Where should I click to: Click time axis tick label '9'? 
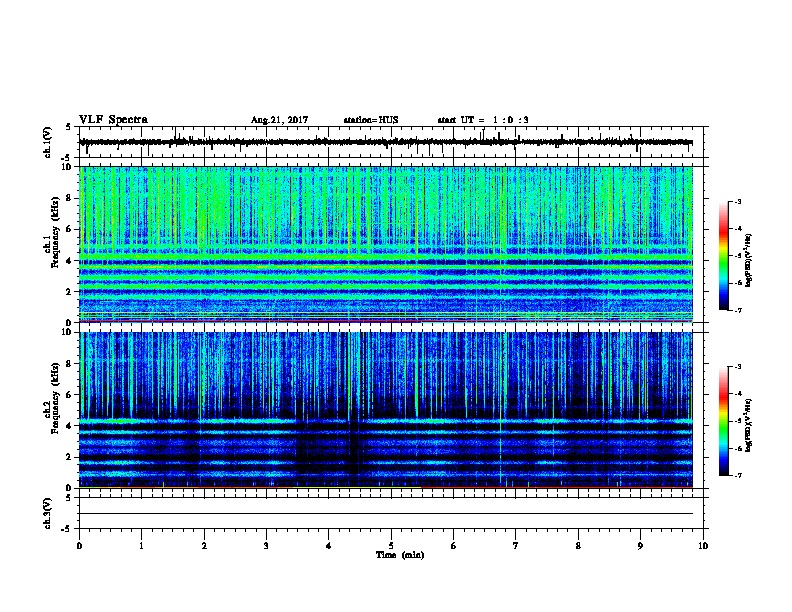(640, 546)
